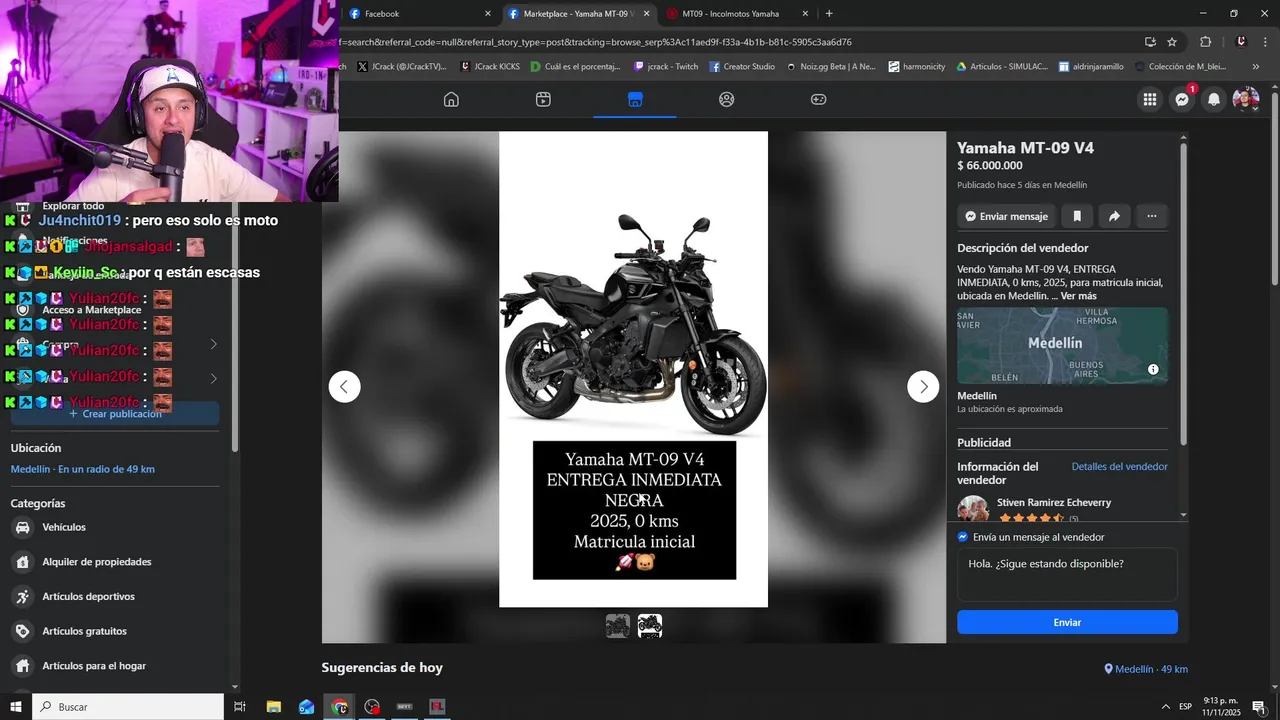Open the Facebook menu grid icon

[x=1150, y=99]
